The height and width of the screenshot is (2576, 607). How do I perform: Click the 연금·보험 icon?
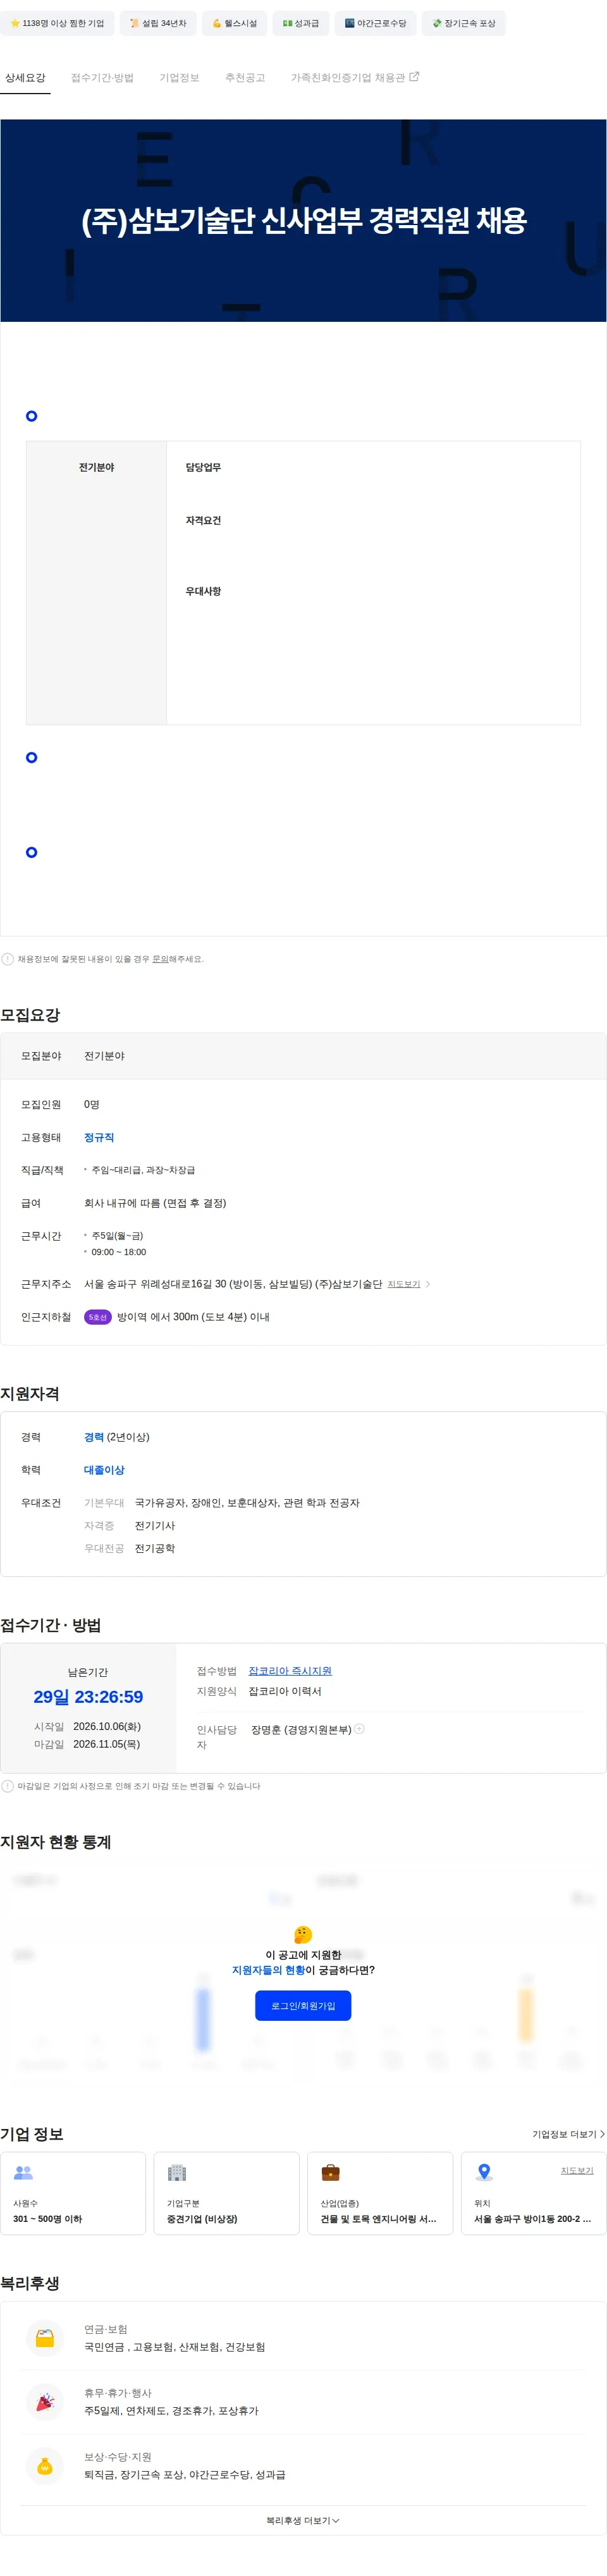coord(45,2339)
